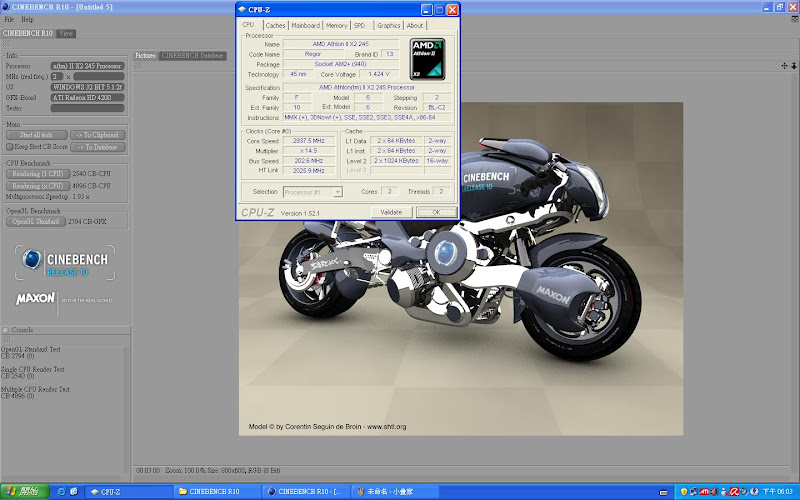Click the To Clipboard button
This screenshot has height=500, width=800.
(97, 135)
